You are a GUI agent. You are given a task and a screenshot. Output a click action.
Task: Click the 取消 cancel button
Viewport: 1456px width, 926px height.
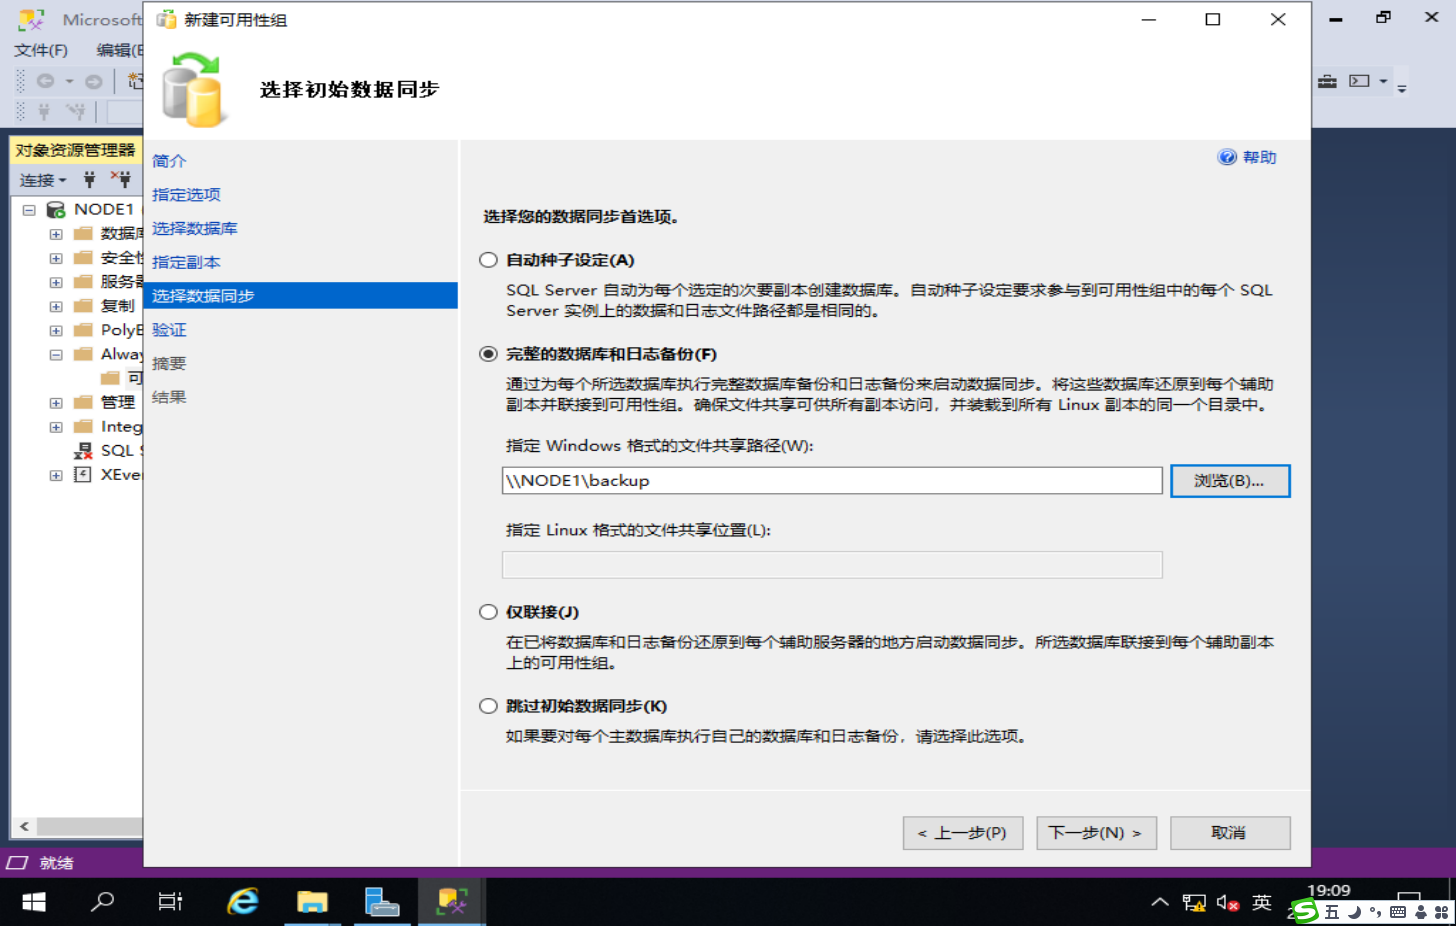pyautogui.click(x=1230, y=833)
